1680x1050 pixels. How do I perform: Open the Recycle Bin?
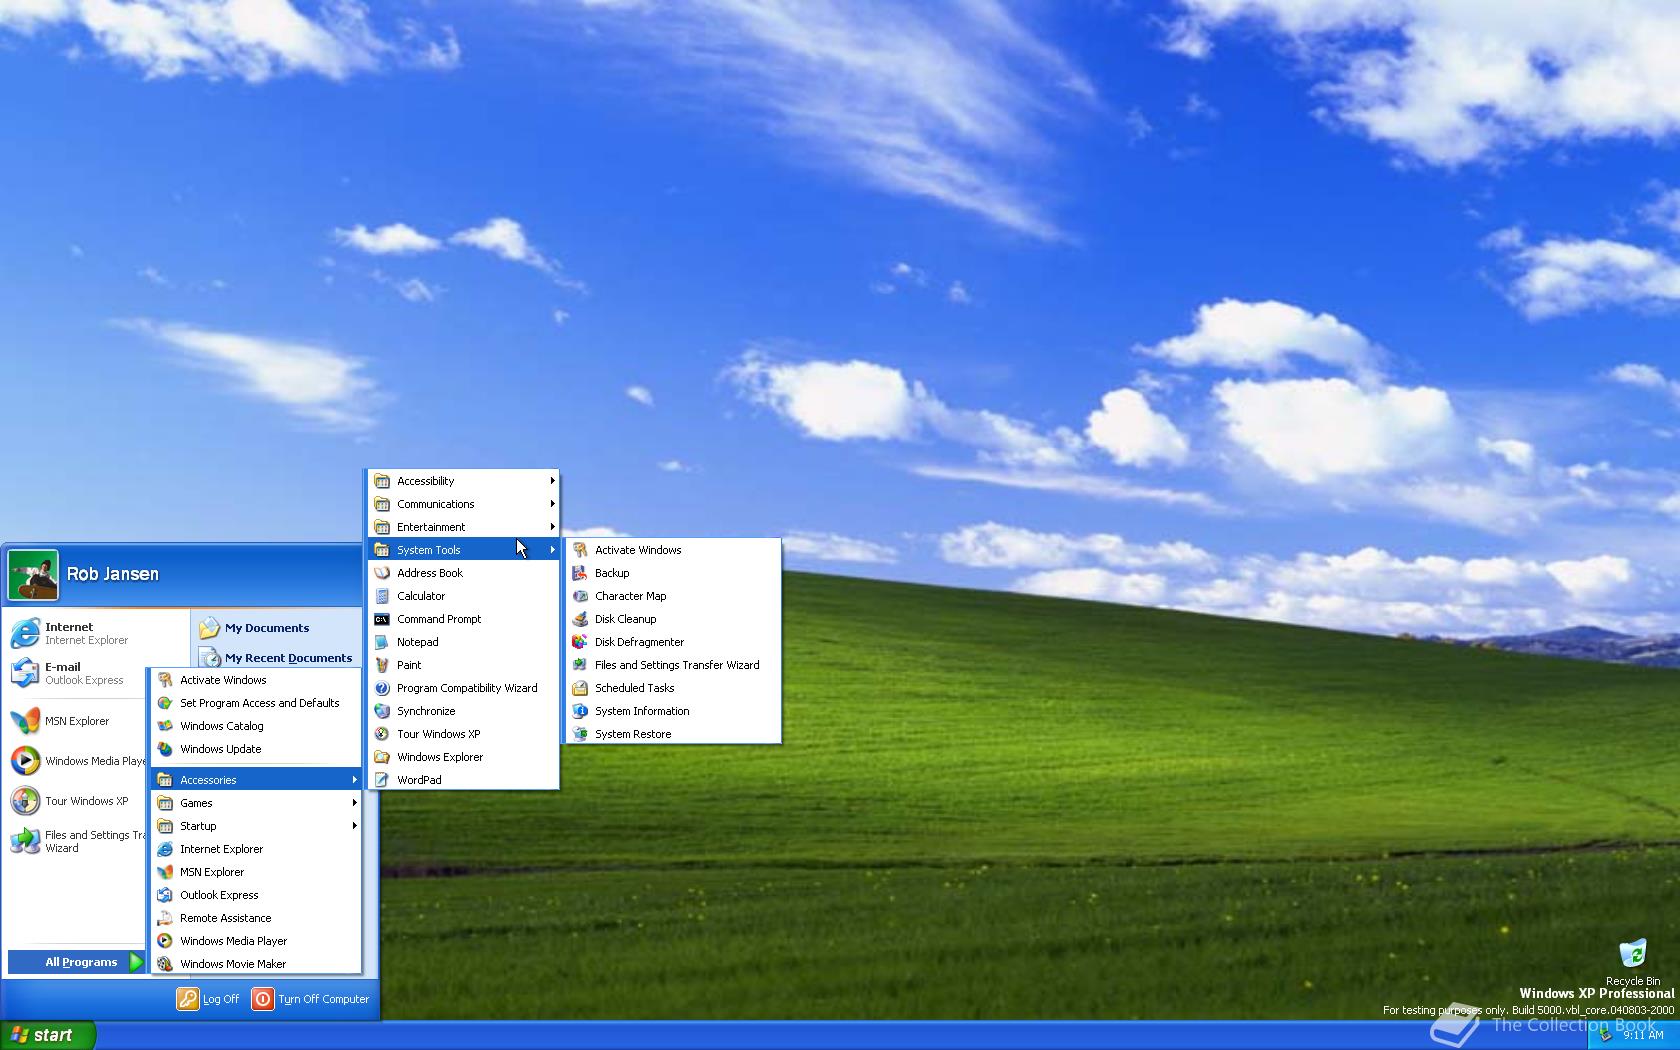click(x=1632, y=952)
